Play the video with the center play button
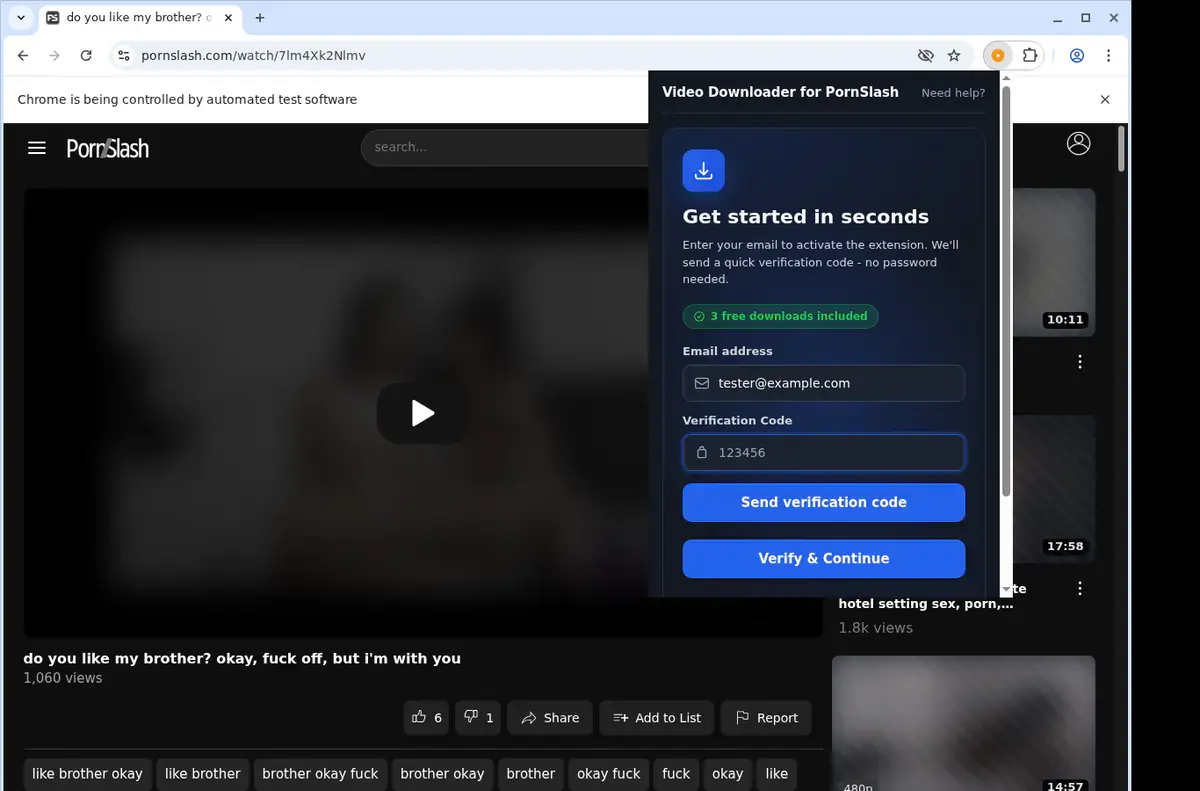 (x=422, y=413)
